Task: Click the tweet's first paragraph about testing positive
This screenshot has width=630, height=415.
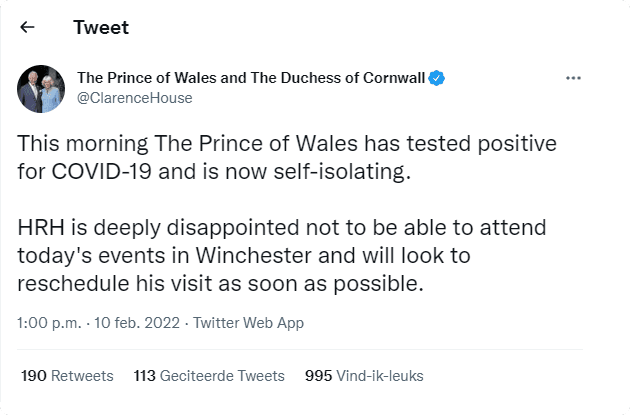Action: coord(287,157)
